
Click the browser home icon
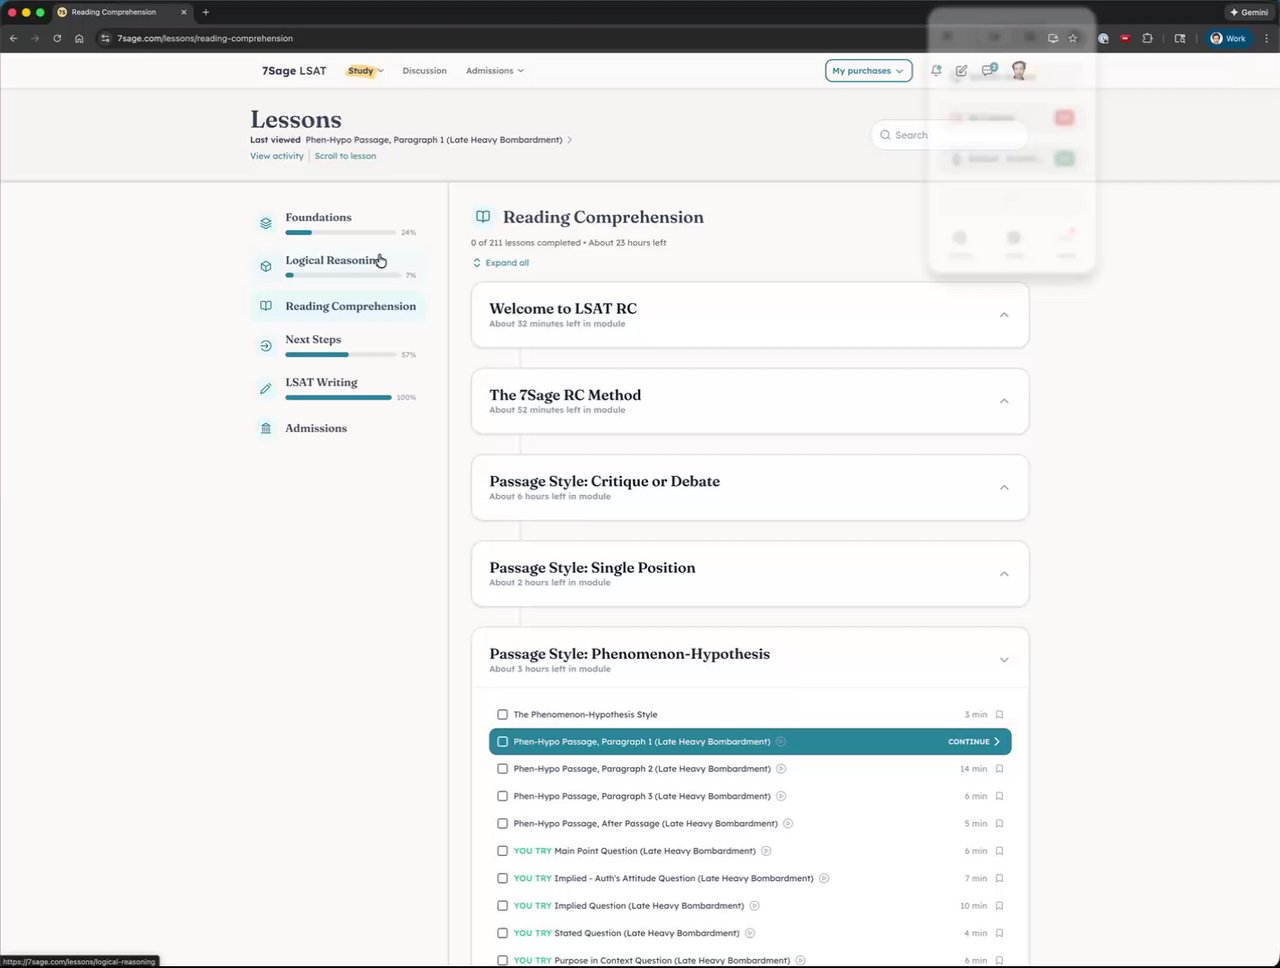pyautogui.click(x=79, y=38)
